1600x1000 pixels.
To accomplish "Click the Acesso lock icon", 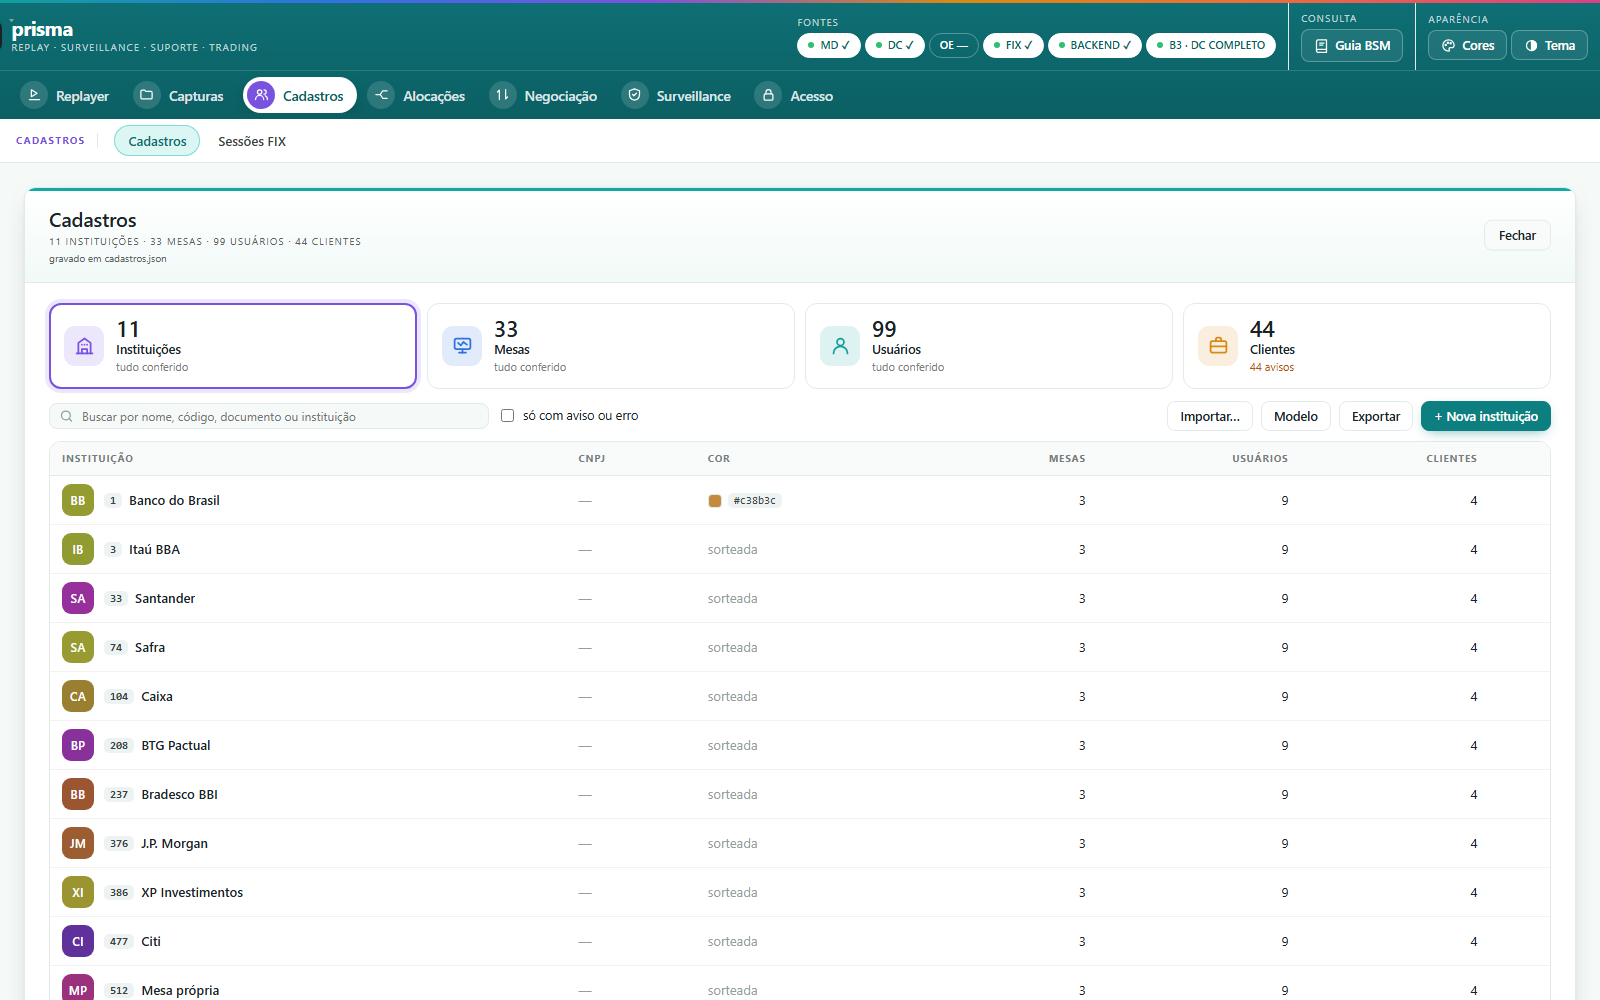I will (768, 95).
